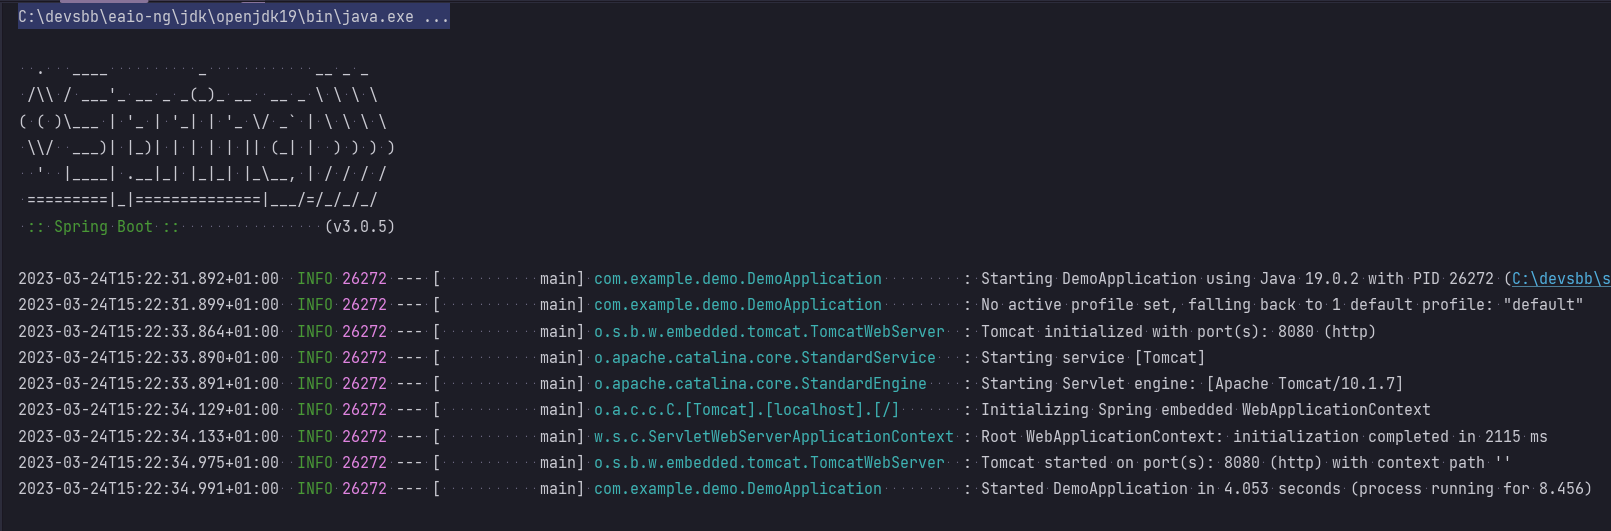Click the green Spring Boot label
Image resolution: width=1611 pixels, height=531 pixels.
point(103,227)
